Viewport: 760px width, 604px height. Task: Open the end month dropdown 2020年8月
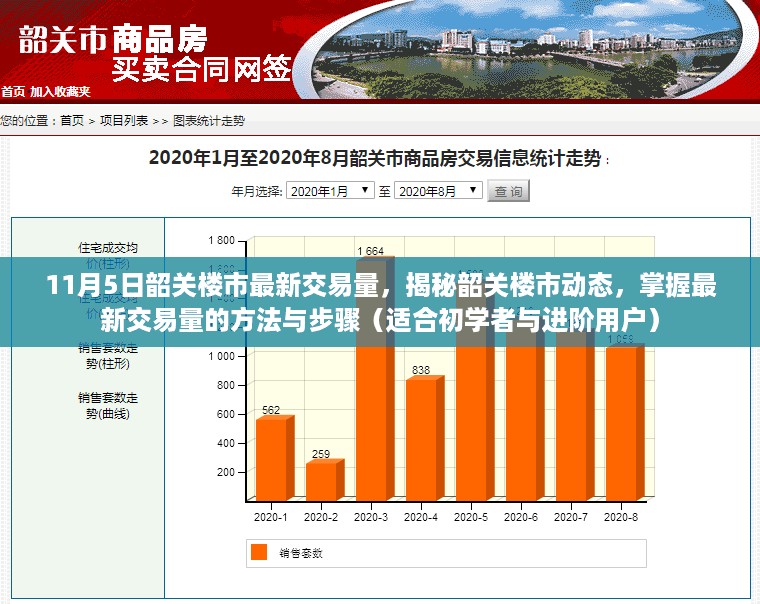click(438, 190)
